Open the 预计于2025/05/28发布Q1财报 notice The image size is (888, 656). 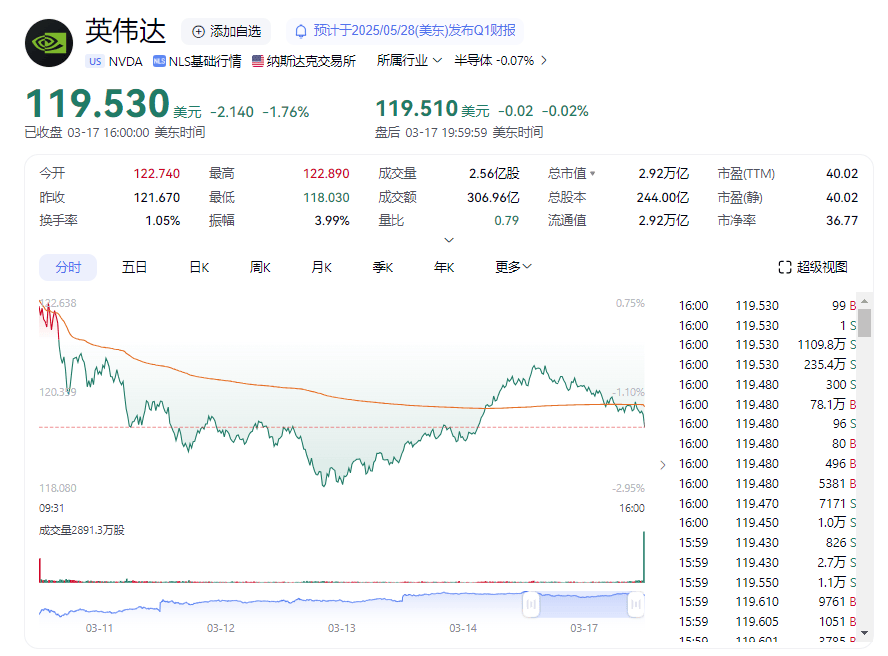tap(405, 31)
